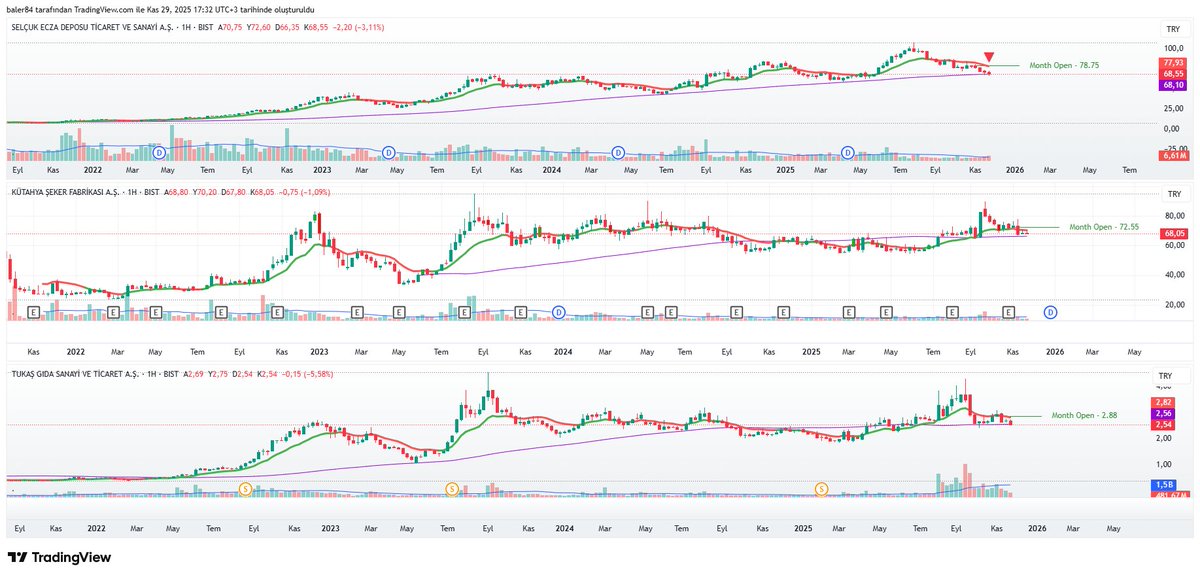Click the red 77,93 price label
Image resolution: width=1200 pixels, height=577 pixels.
pyautogui.click(x=1172, y=62)
